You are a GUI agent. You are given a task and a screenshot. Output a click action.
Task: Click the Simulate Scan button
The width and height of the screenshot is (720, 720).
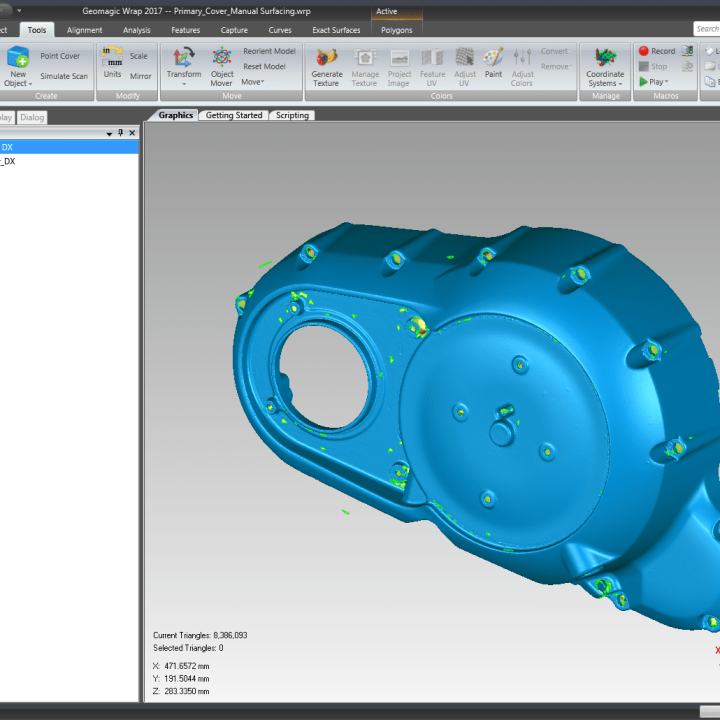point(64,76)
